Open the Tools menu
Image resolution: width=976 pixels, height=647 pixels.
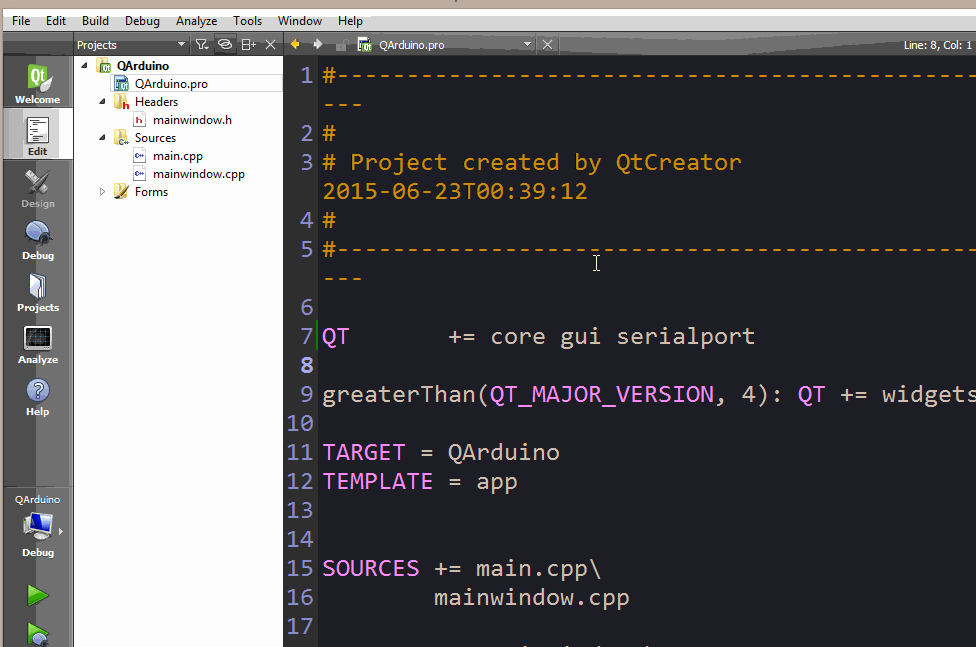click(247, 21)
